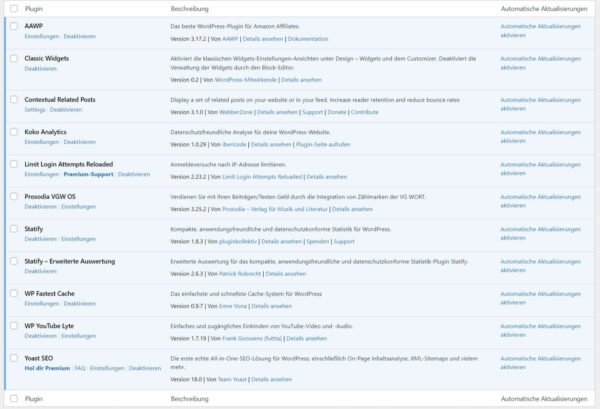Deactivate Koko Analytics plugin

coord(80,142)
